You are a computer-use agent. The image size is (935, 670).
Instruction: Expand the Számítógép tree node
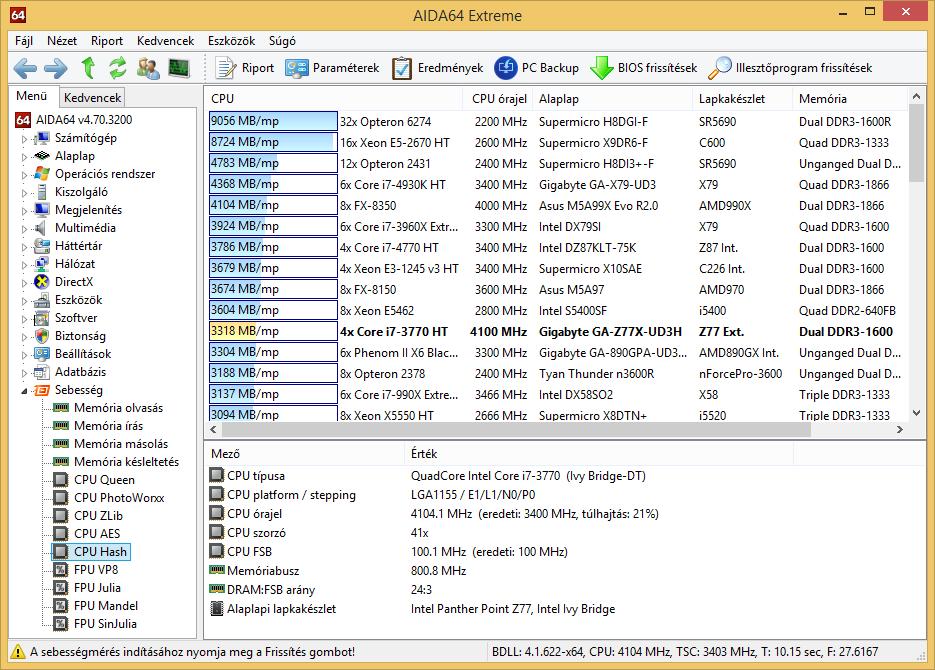[24, 139]
